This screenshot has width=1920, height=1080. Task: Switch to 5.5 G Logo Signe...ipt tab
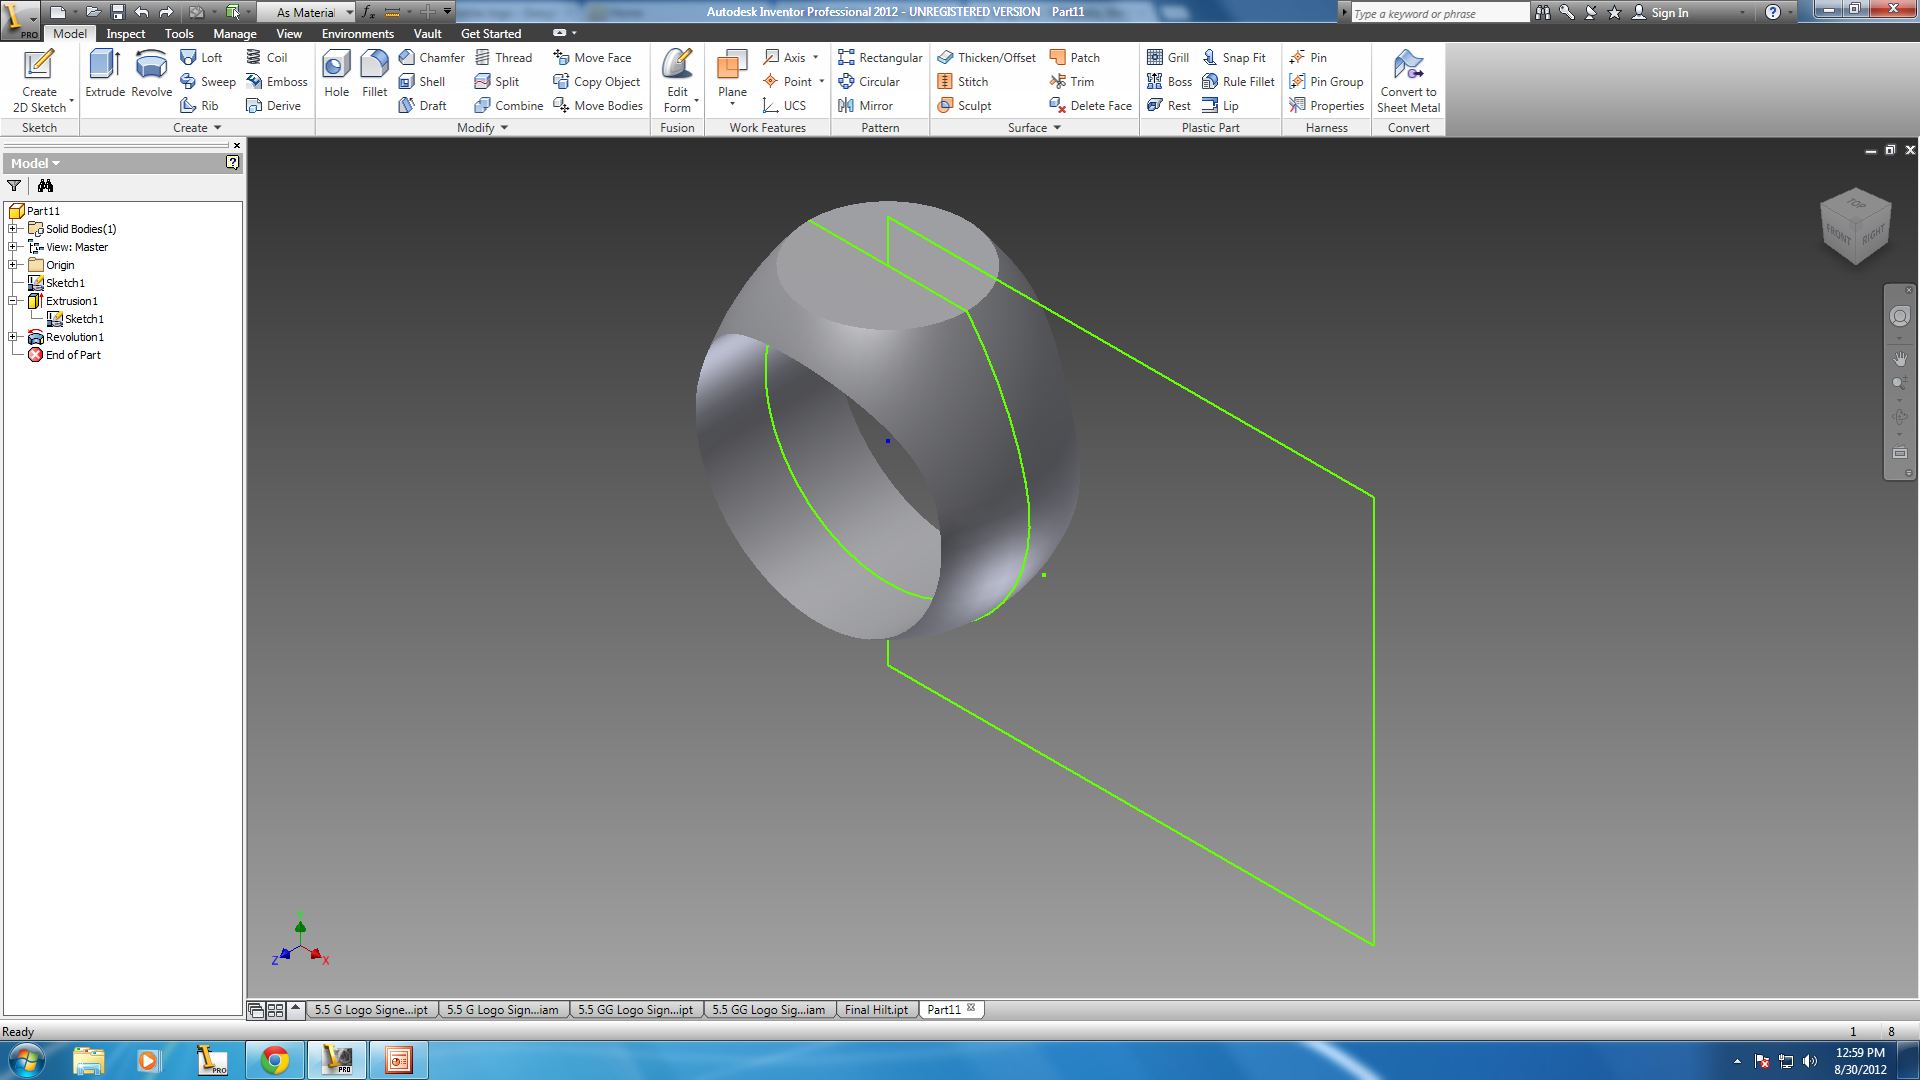371,1010
